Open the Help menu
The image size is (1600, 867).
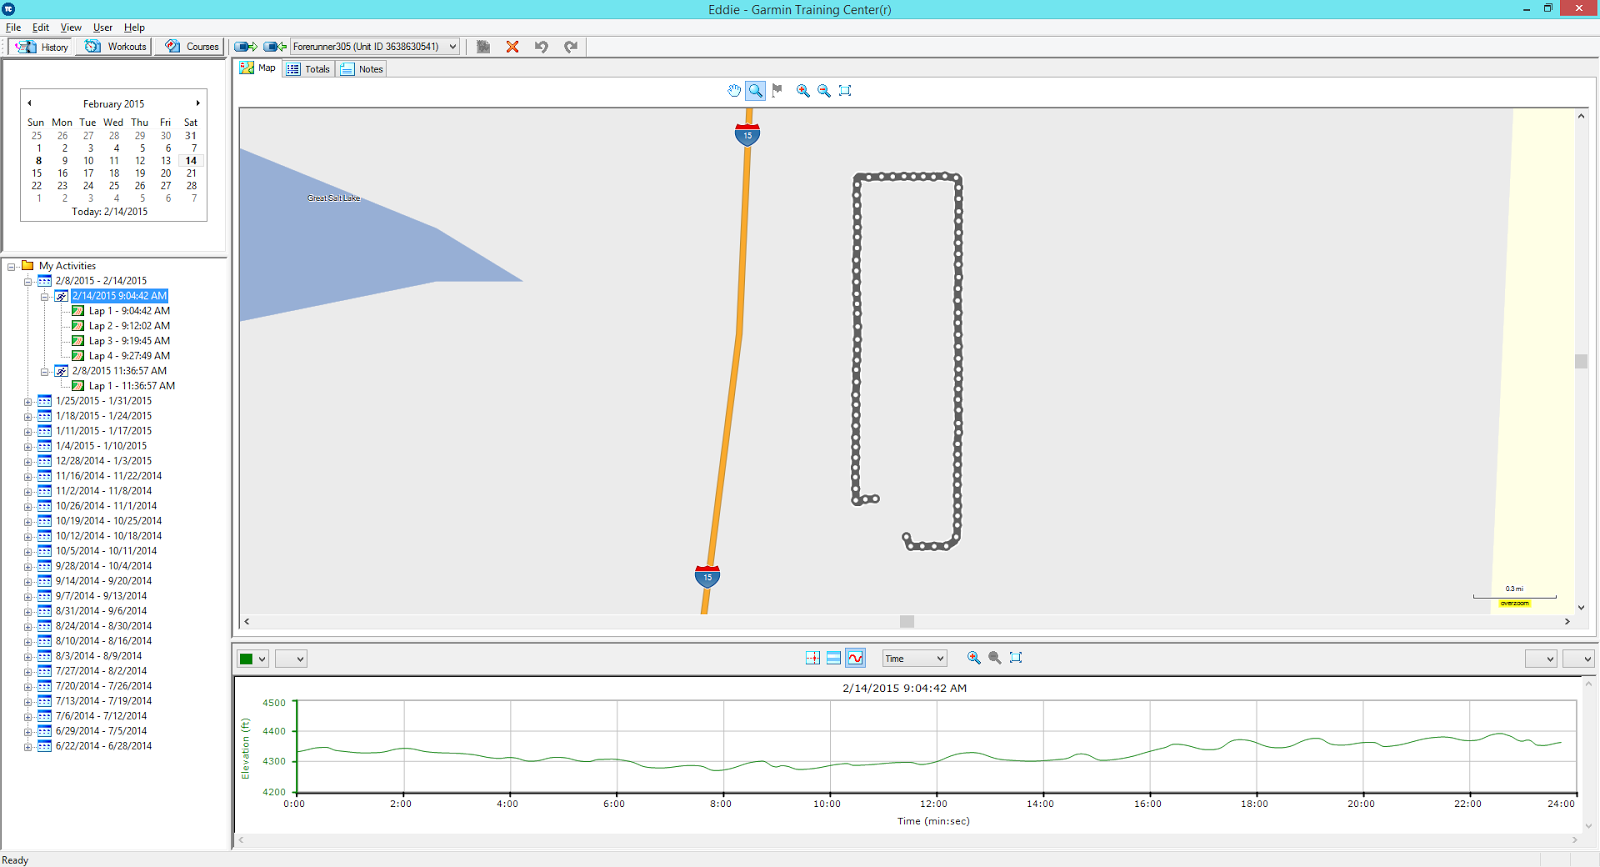[x=134, y=28]
